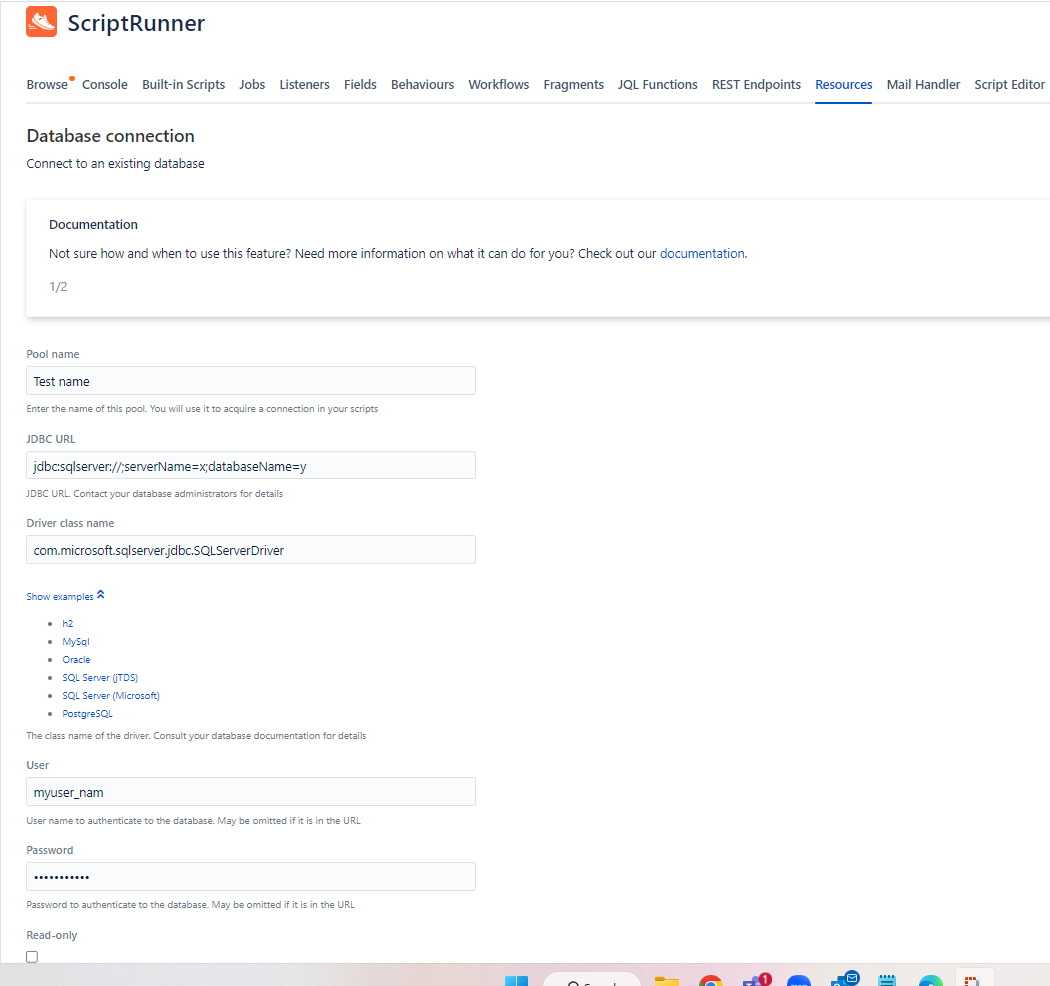This screenshot has width=1050, height=986.
Task: Open Google Chrome from the taskbar
Action: click(710, 981)
